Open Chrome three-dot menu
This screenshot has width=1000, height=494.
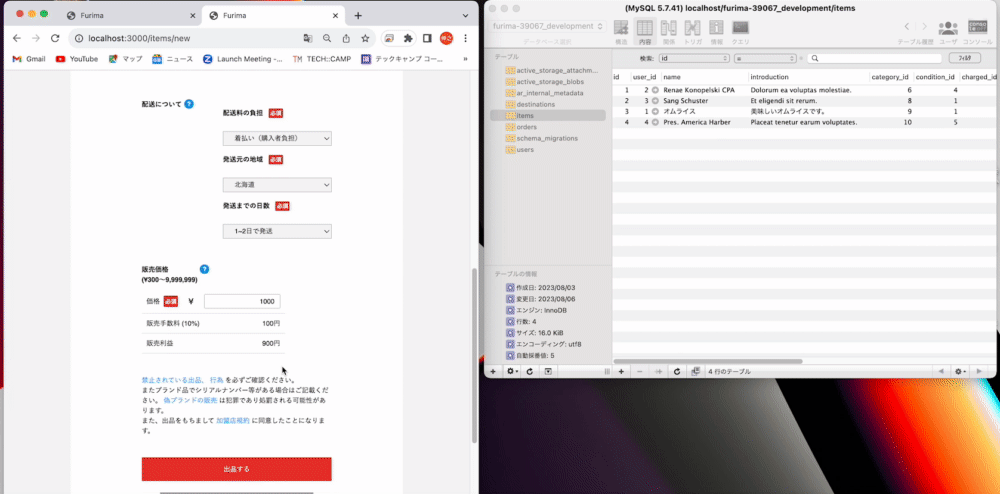[466, 38]
